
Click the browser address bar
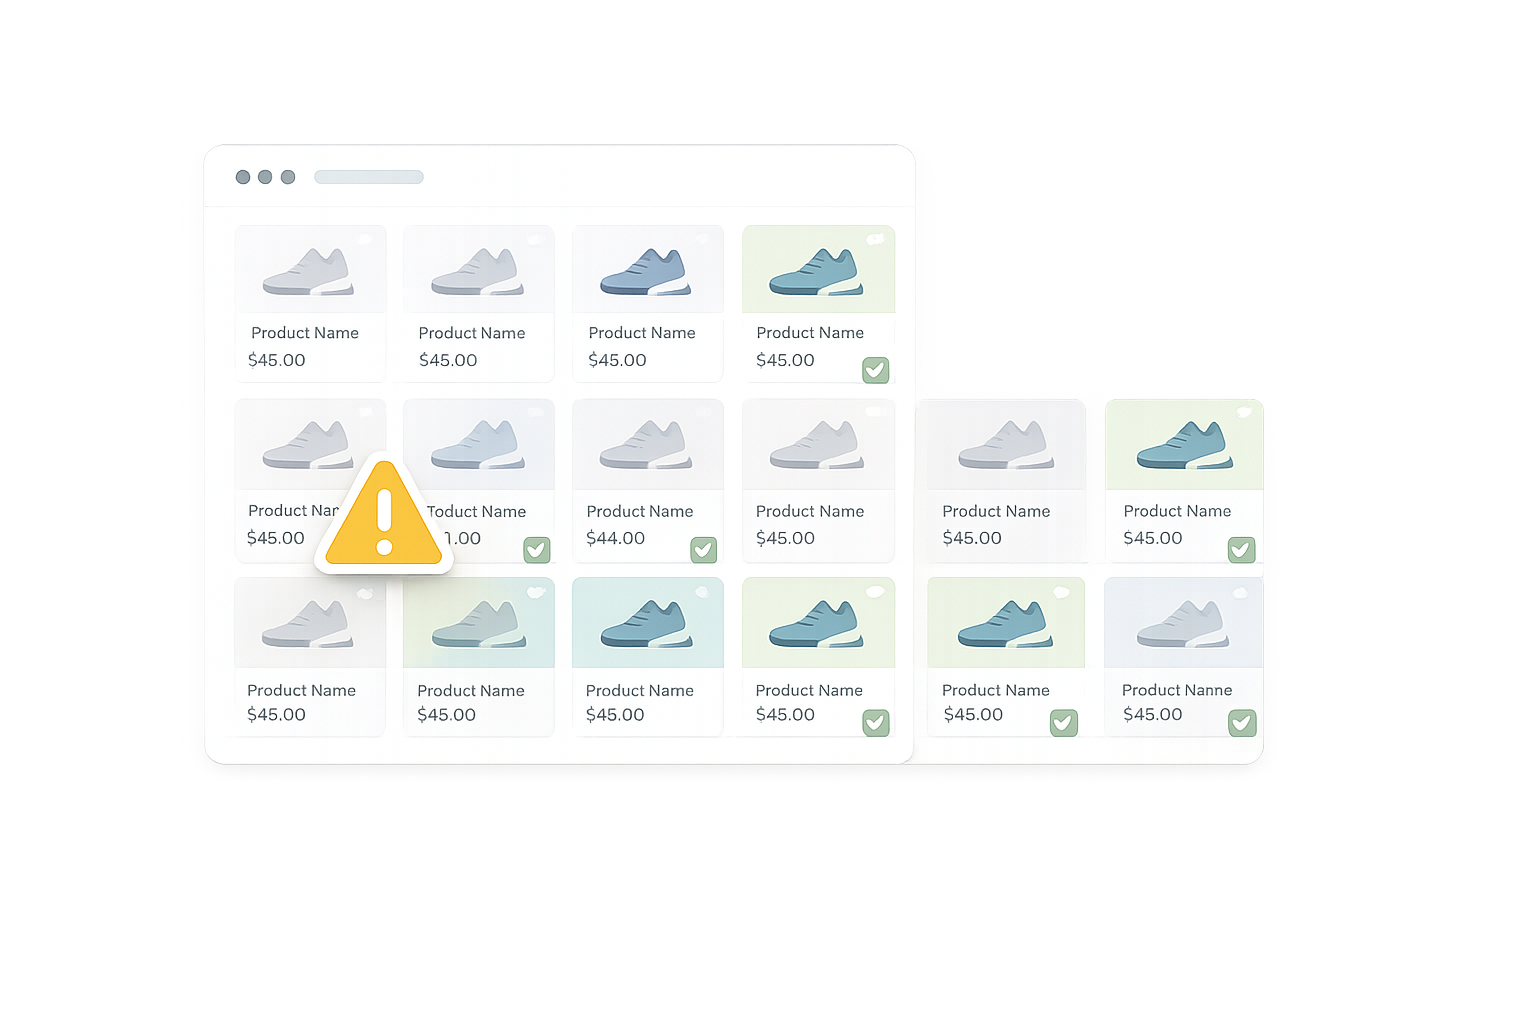tap(368, 176)
